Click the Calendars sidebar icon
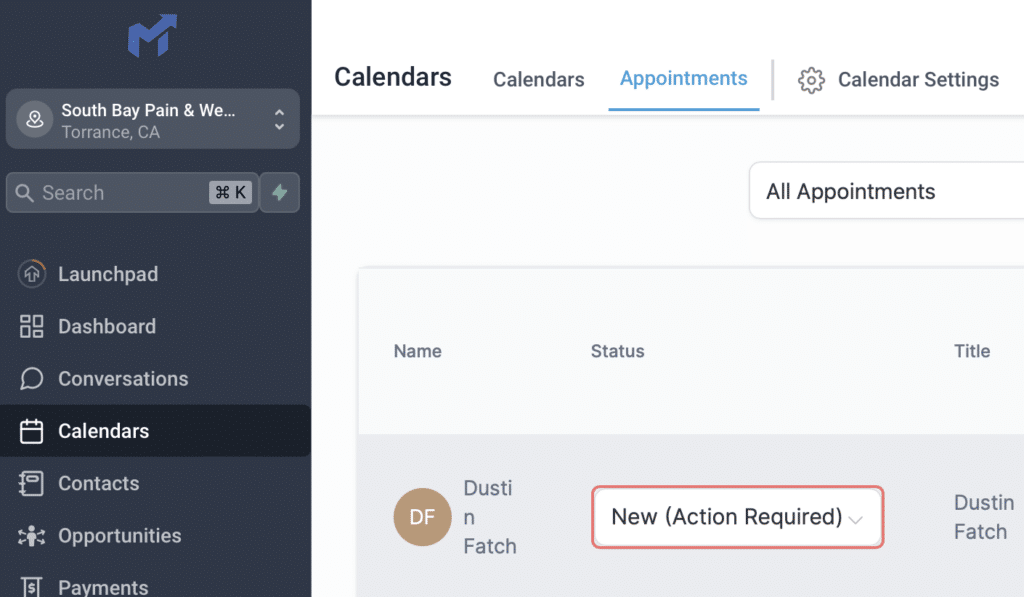The image size is (1024, 597). click(x=31, y=430)
